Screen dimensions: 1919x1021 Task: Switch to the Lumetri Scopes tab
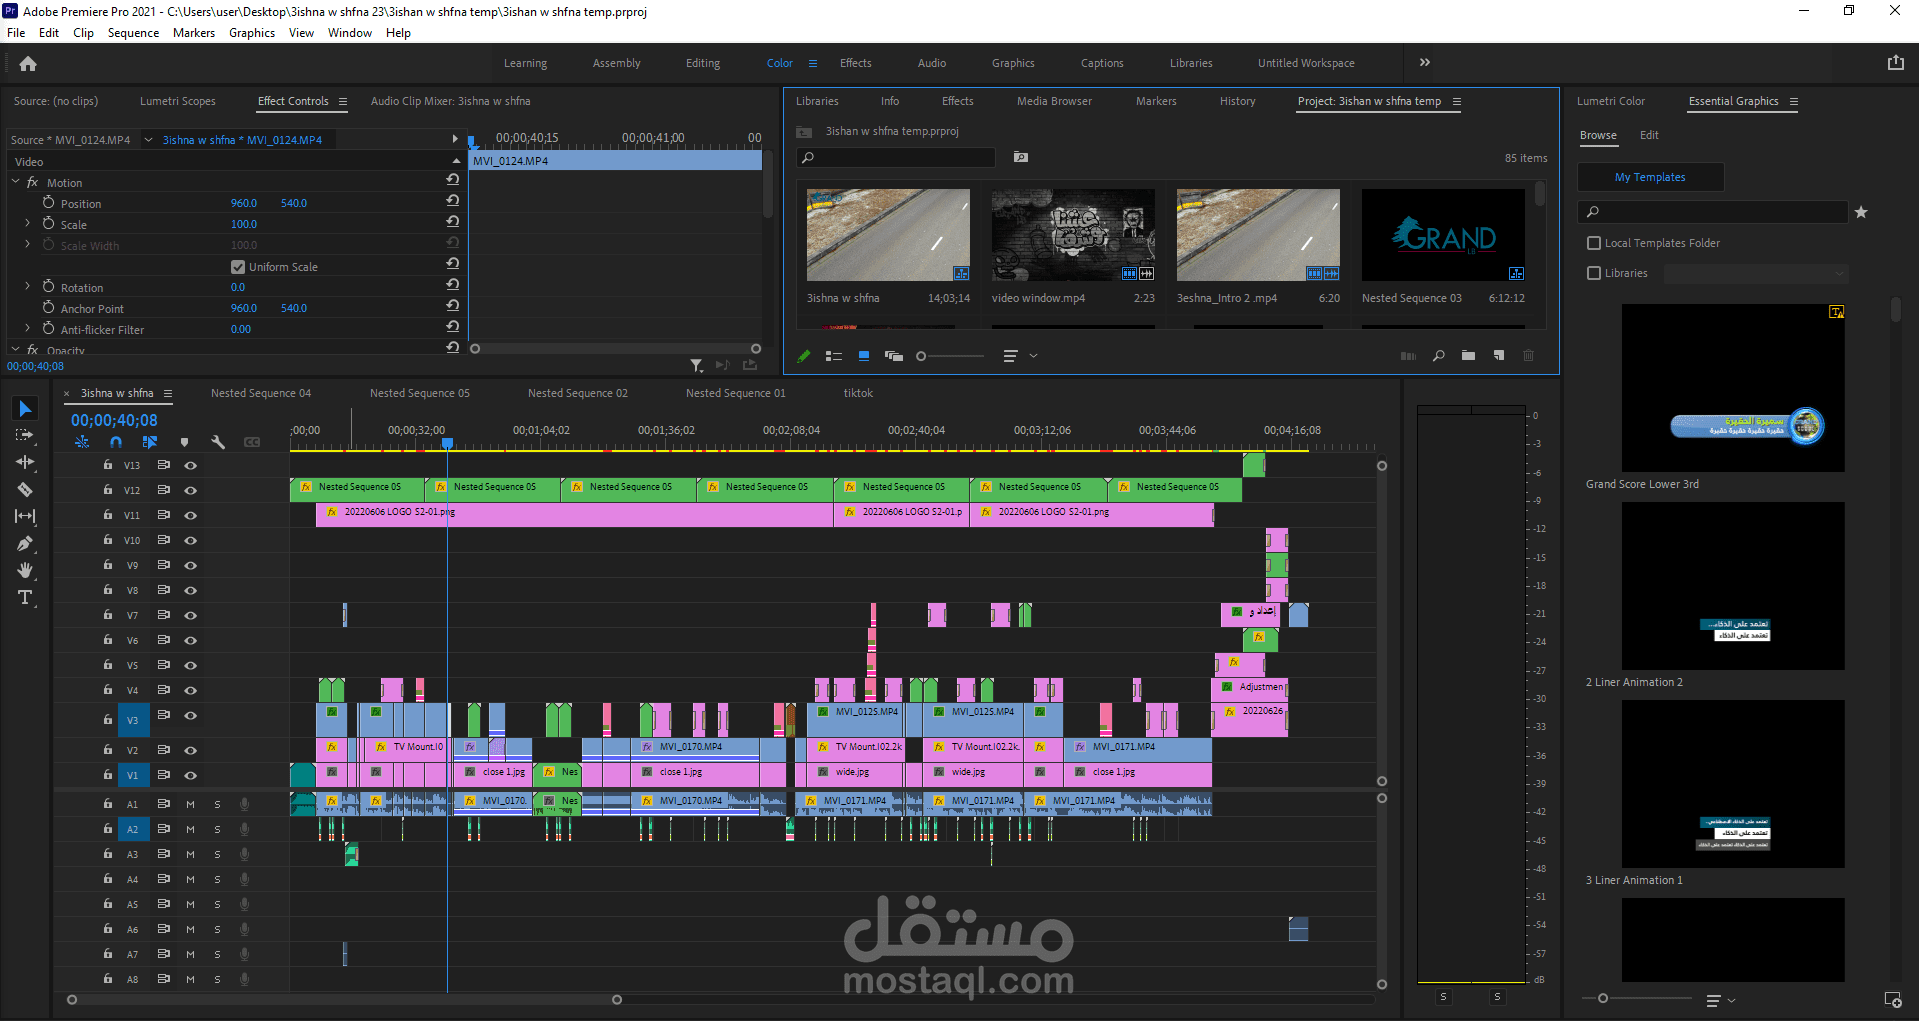click(178, 101)
